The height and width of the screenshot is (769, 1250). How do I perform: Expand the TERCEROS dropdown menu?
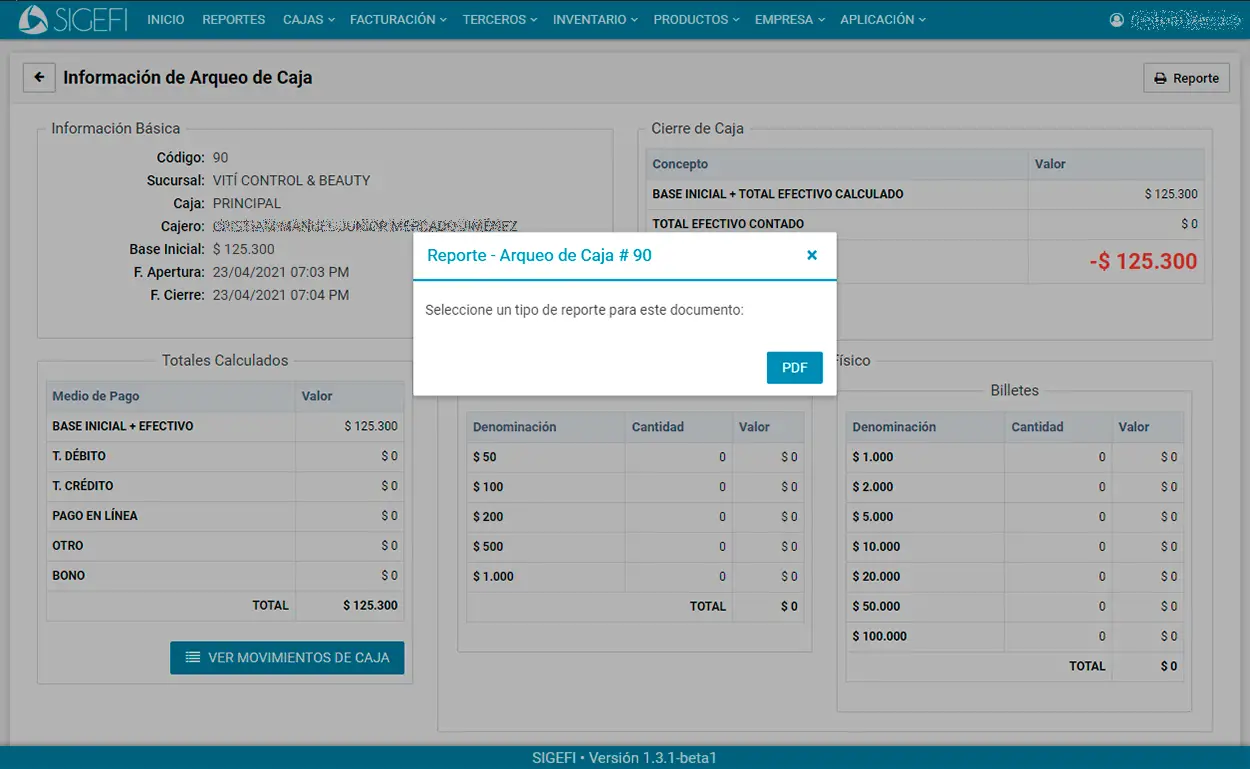(x=499, y=20)
